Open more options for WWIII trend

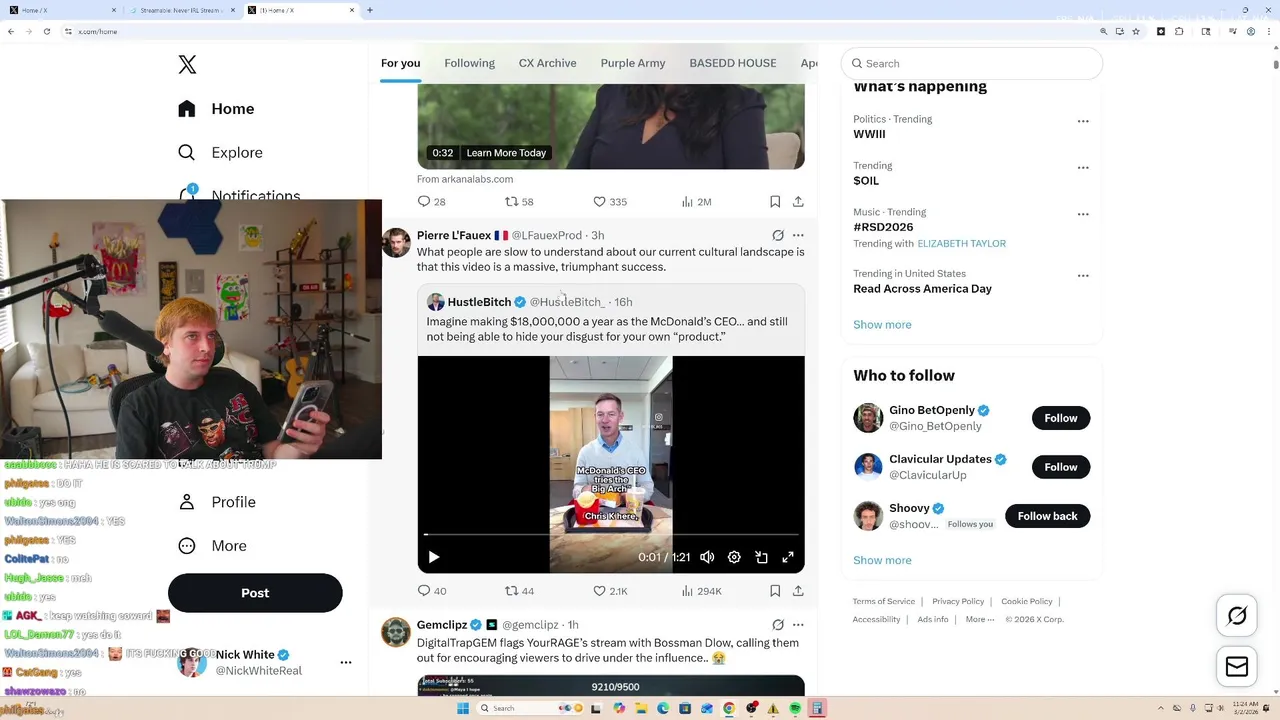(x=1083, y=121)
